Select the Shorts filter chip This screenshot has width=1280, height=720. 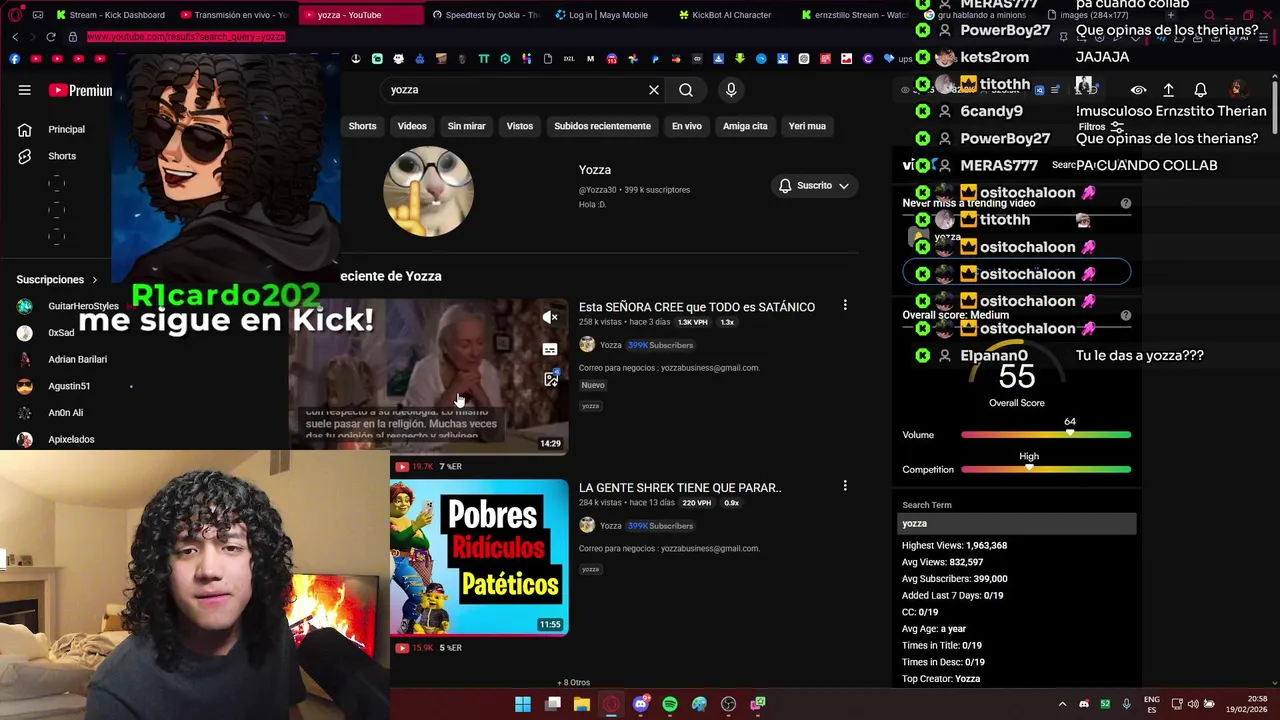pyautogui.click(x=362, y=126)
